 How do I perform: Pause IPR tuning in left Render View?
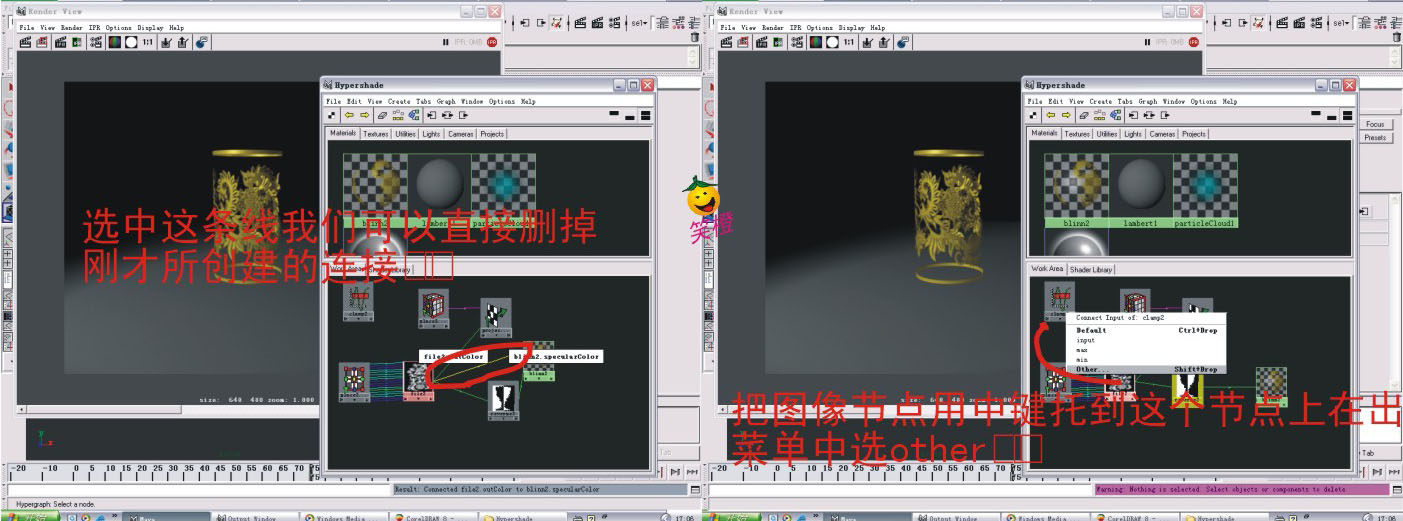(x=446, y=43)
